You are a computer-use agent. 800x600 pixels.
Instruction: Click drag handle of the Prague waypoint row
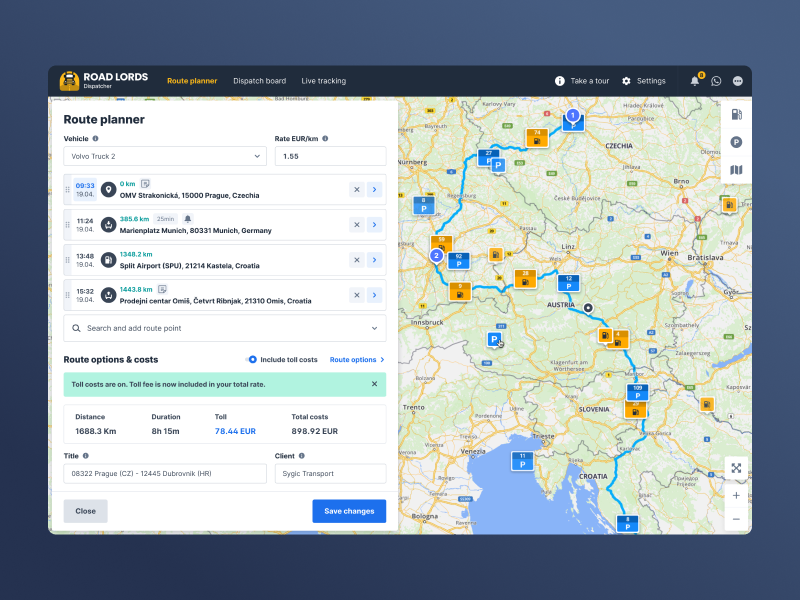click(67, 189)
